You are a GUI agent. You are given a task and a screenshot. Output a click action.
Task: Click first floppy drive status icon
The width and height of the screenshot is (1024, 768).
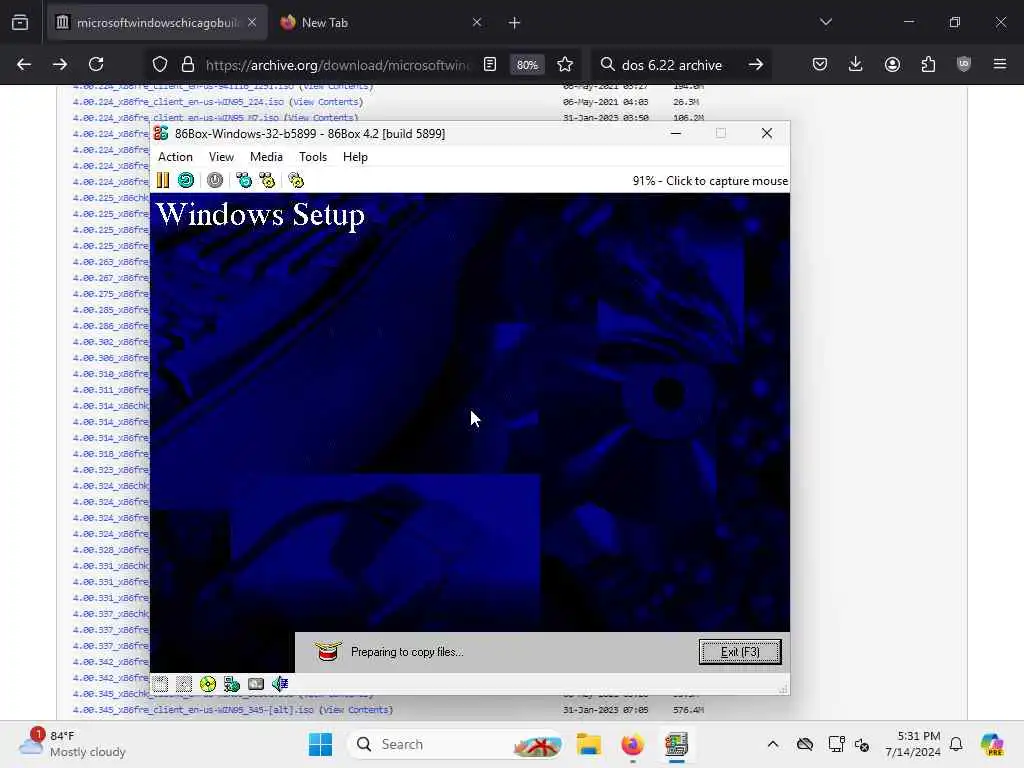[x=161, y=684]
